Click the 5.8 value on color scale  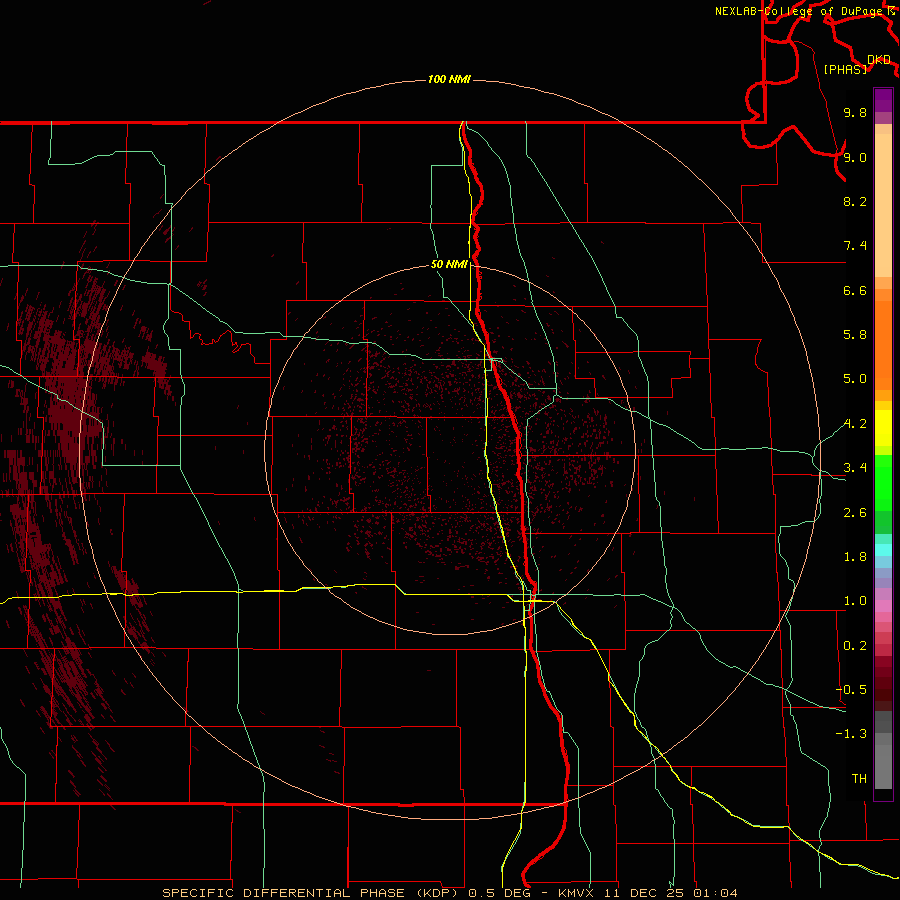(855, 335)
